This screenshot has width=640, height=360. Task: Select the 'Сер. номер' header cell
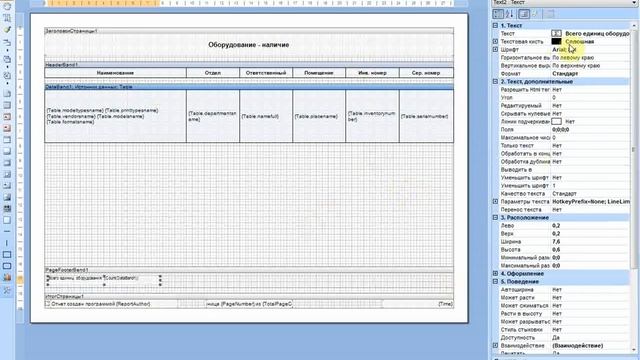pos(426,73)
